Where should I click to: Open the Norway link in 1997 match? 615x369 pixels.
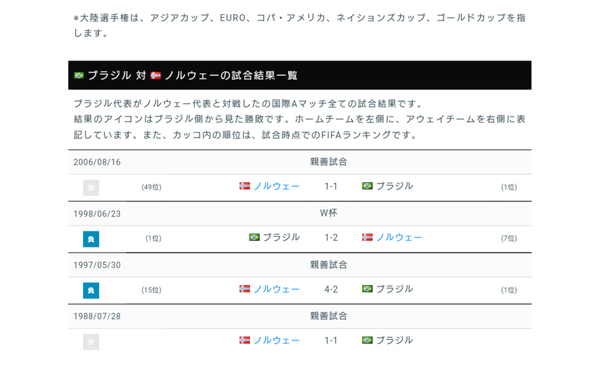[x=277, y=289]
